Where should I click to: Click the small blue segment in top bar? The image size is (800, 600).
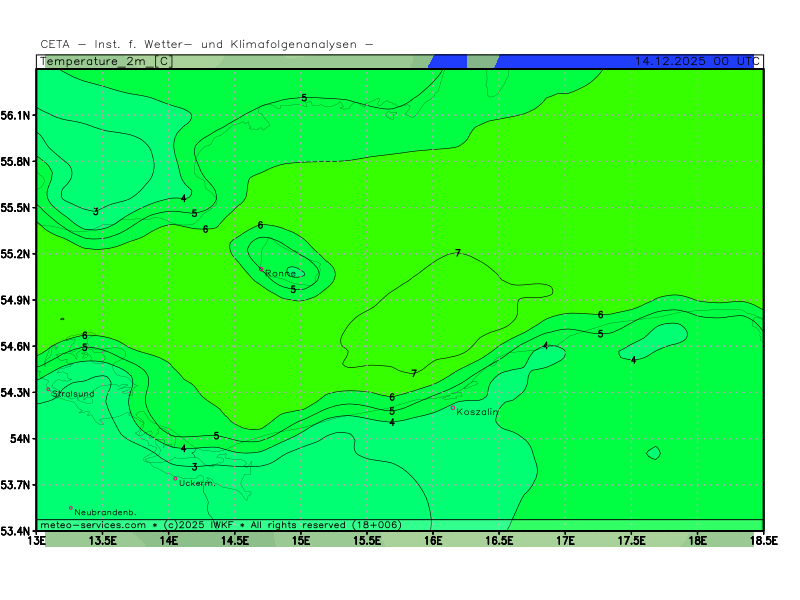tap(448, 61)
